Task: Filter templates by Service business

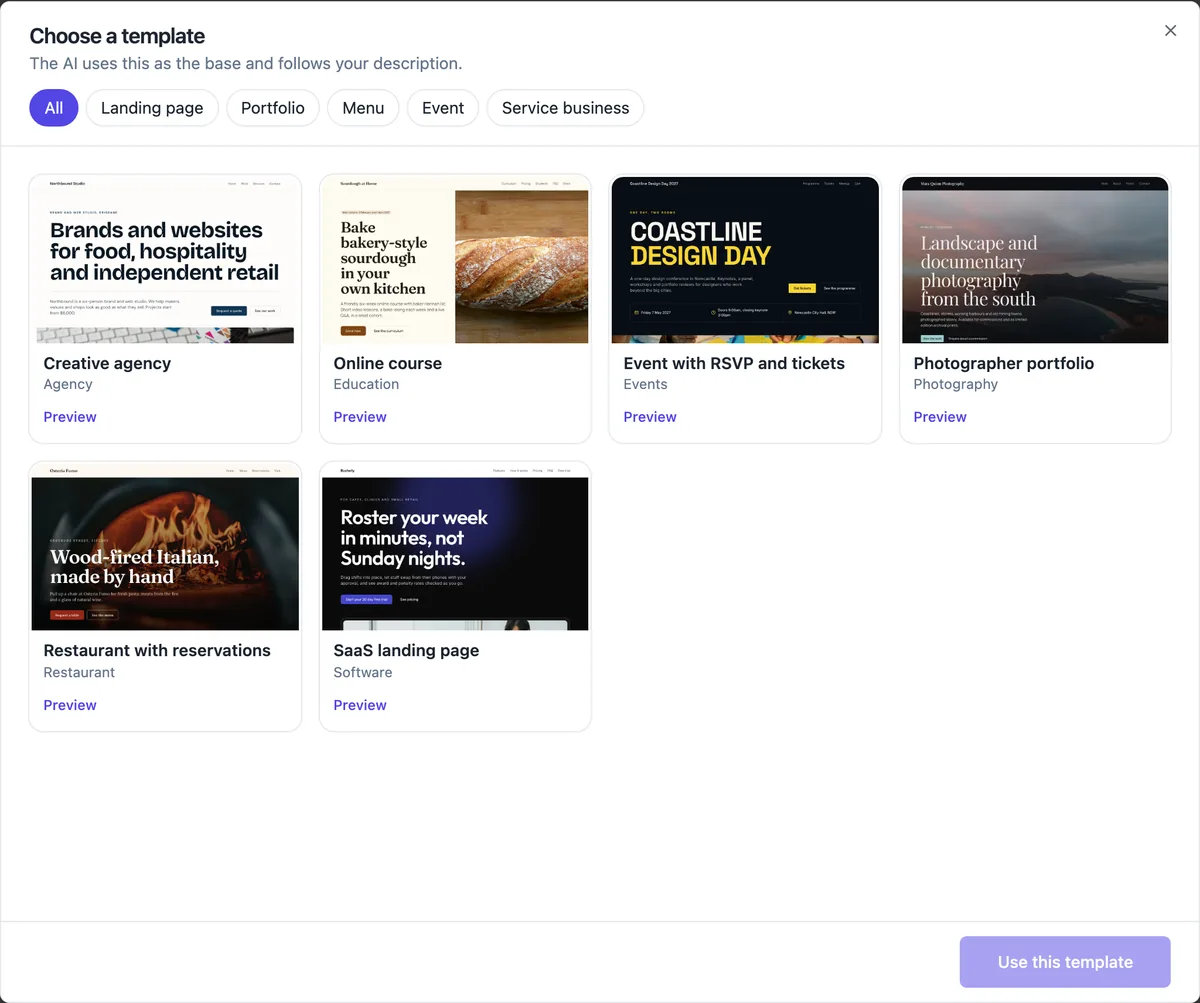Action: click(x=566, y=108)
